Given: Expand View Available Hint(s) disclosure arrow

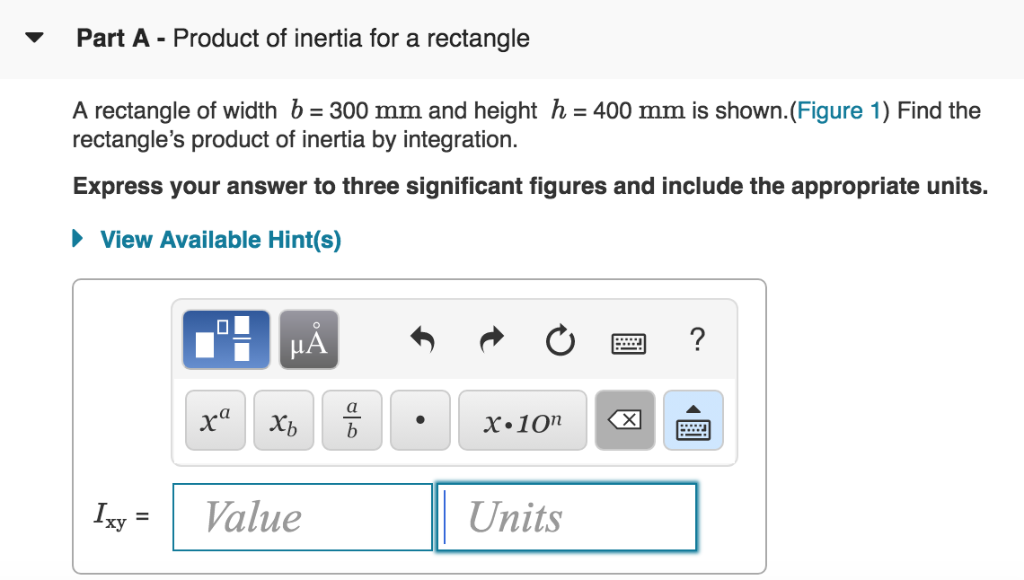Looking at the screenshot, I should coord(77,239).
